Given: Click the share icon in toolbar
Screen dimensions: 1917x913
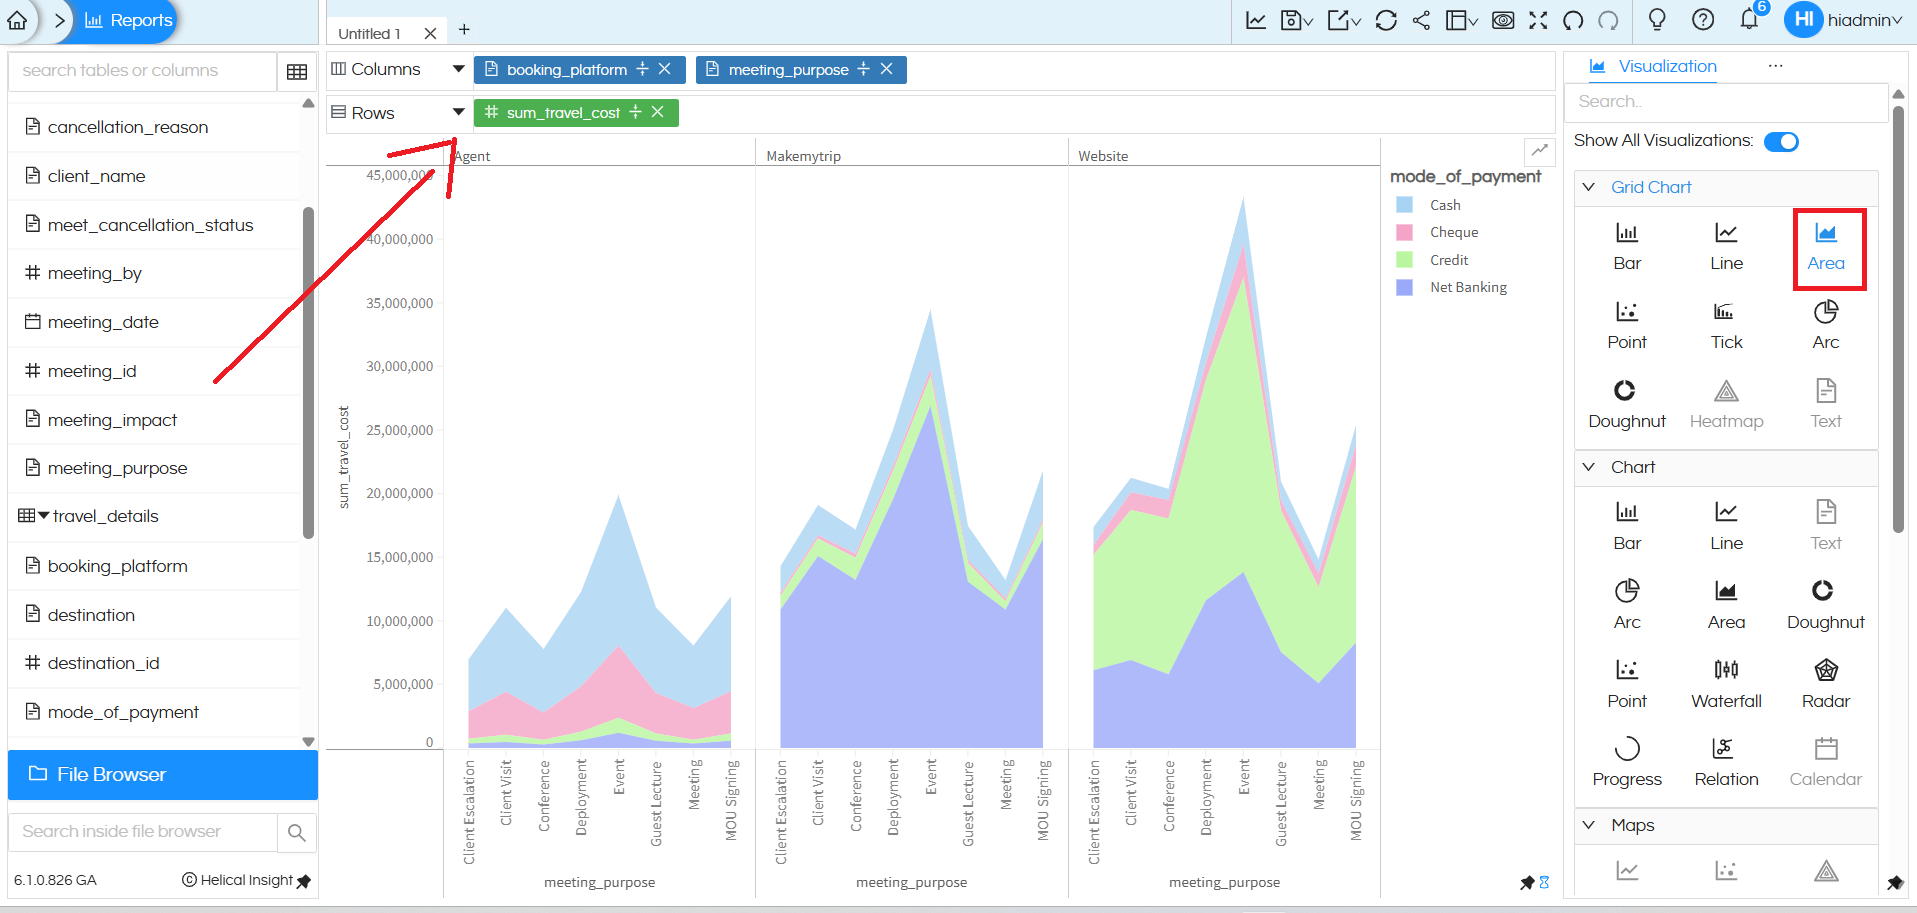Looking at the screenshot, I should click(x=1421, y=20).
